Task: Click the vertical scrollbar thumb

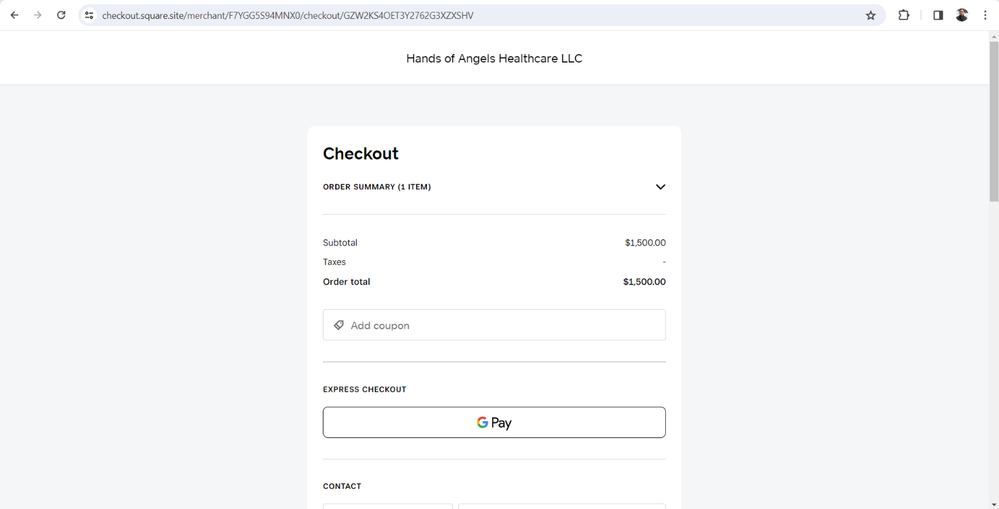Action: [x=993, y=120]
